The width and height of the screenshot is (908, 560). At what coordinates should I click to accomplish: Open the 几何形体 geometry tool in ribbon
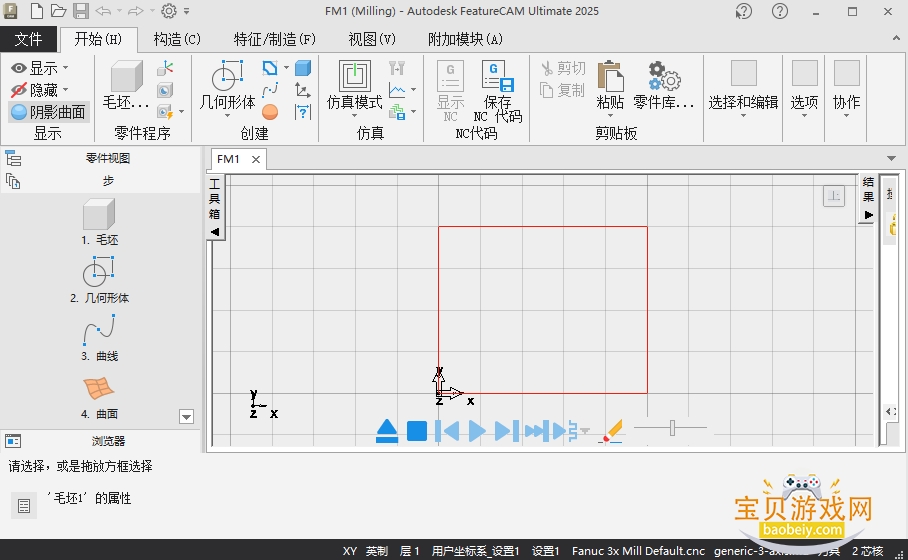[x=227, y=87]
